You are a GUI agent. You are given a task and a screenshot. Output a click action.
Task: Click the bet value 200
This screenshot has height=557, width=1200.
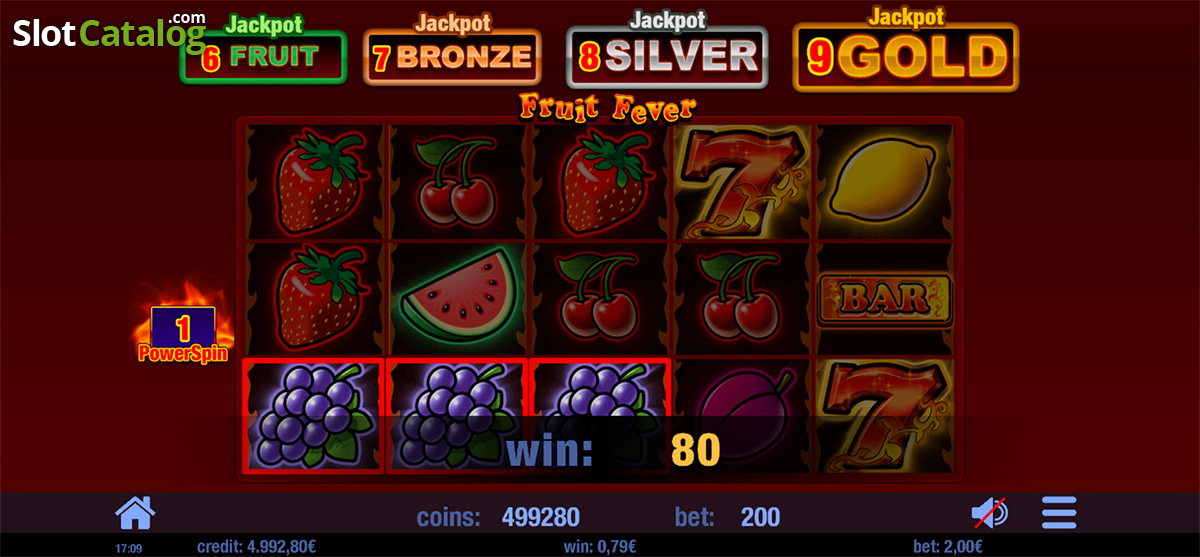[760, 517]
